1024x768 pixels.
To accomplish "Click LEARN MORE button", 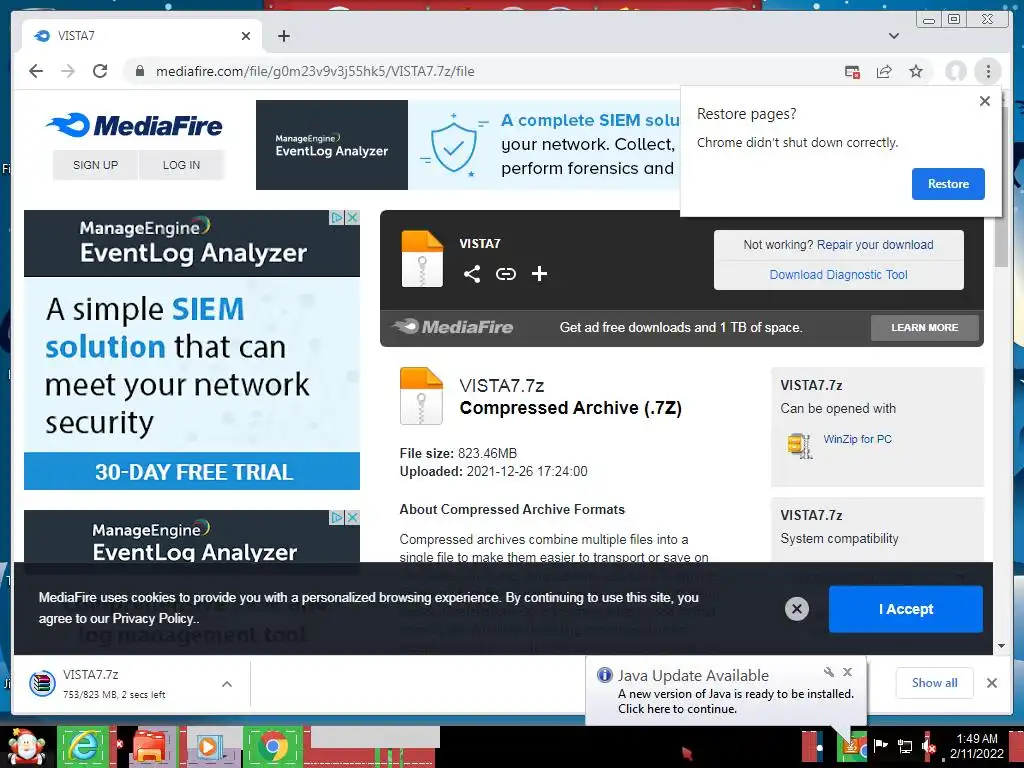I will click(925, 328).
